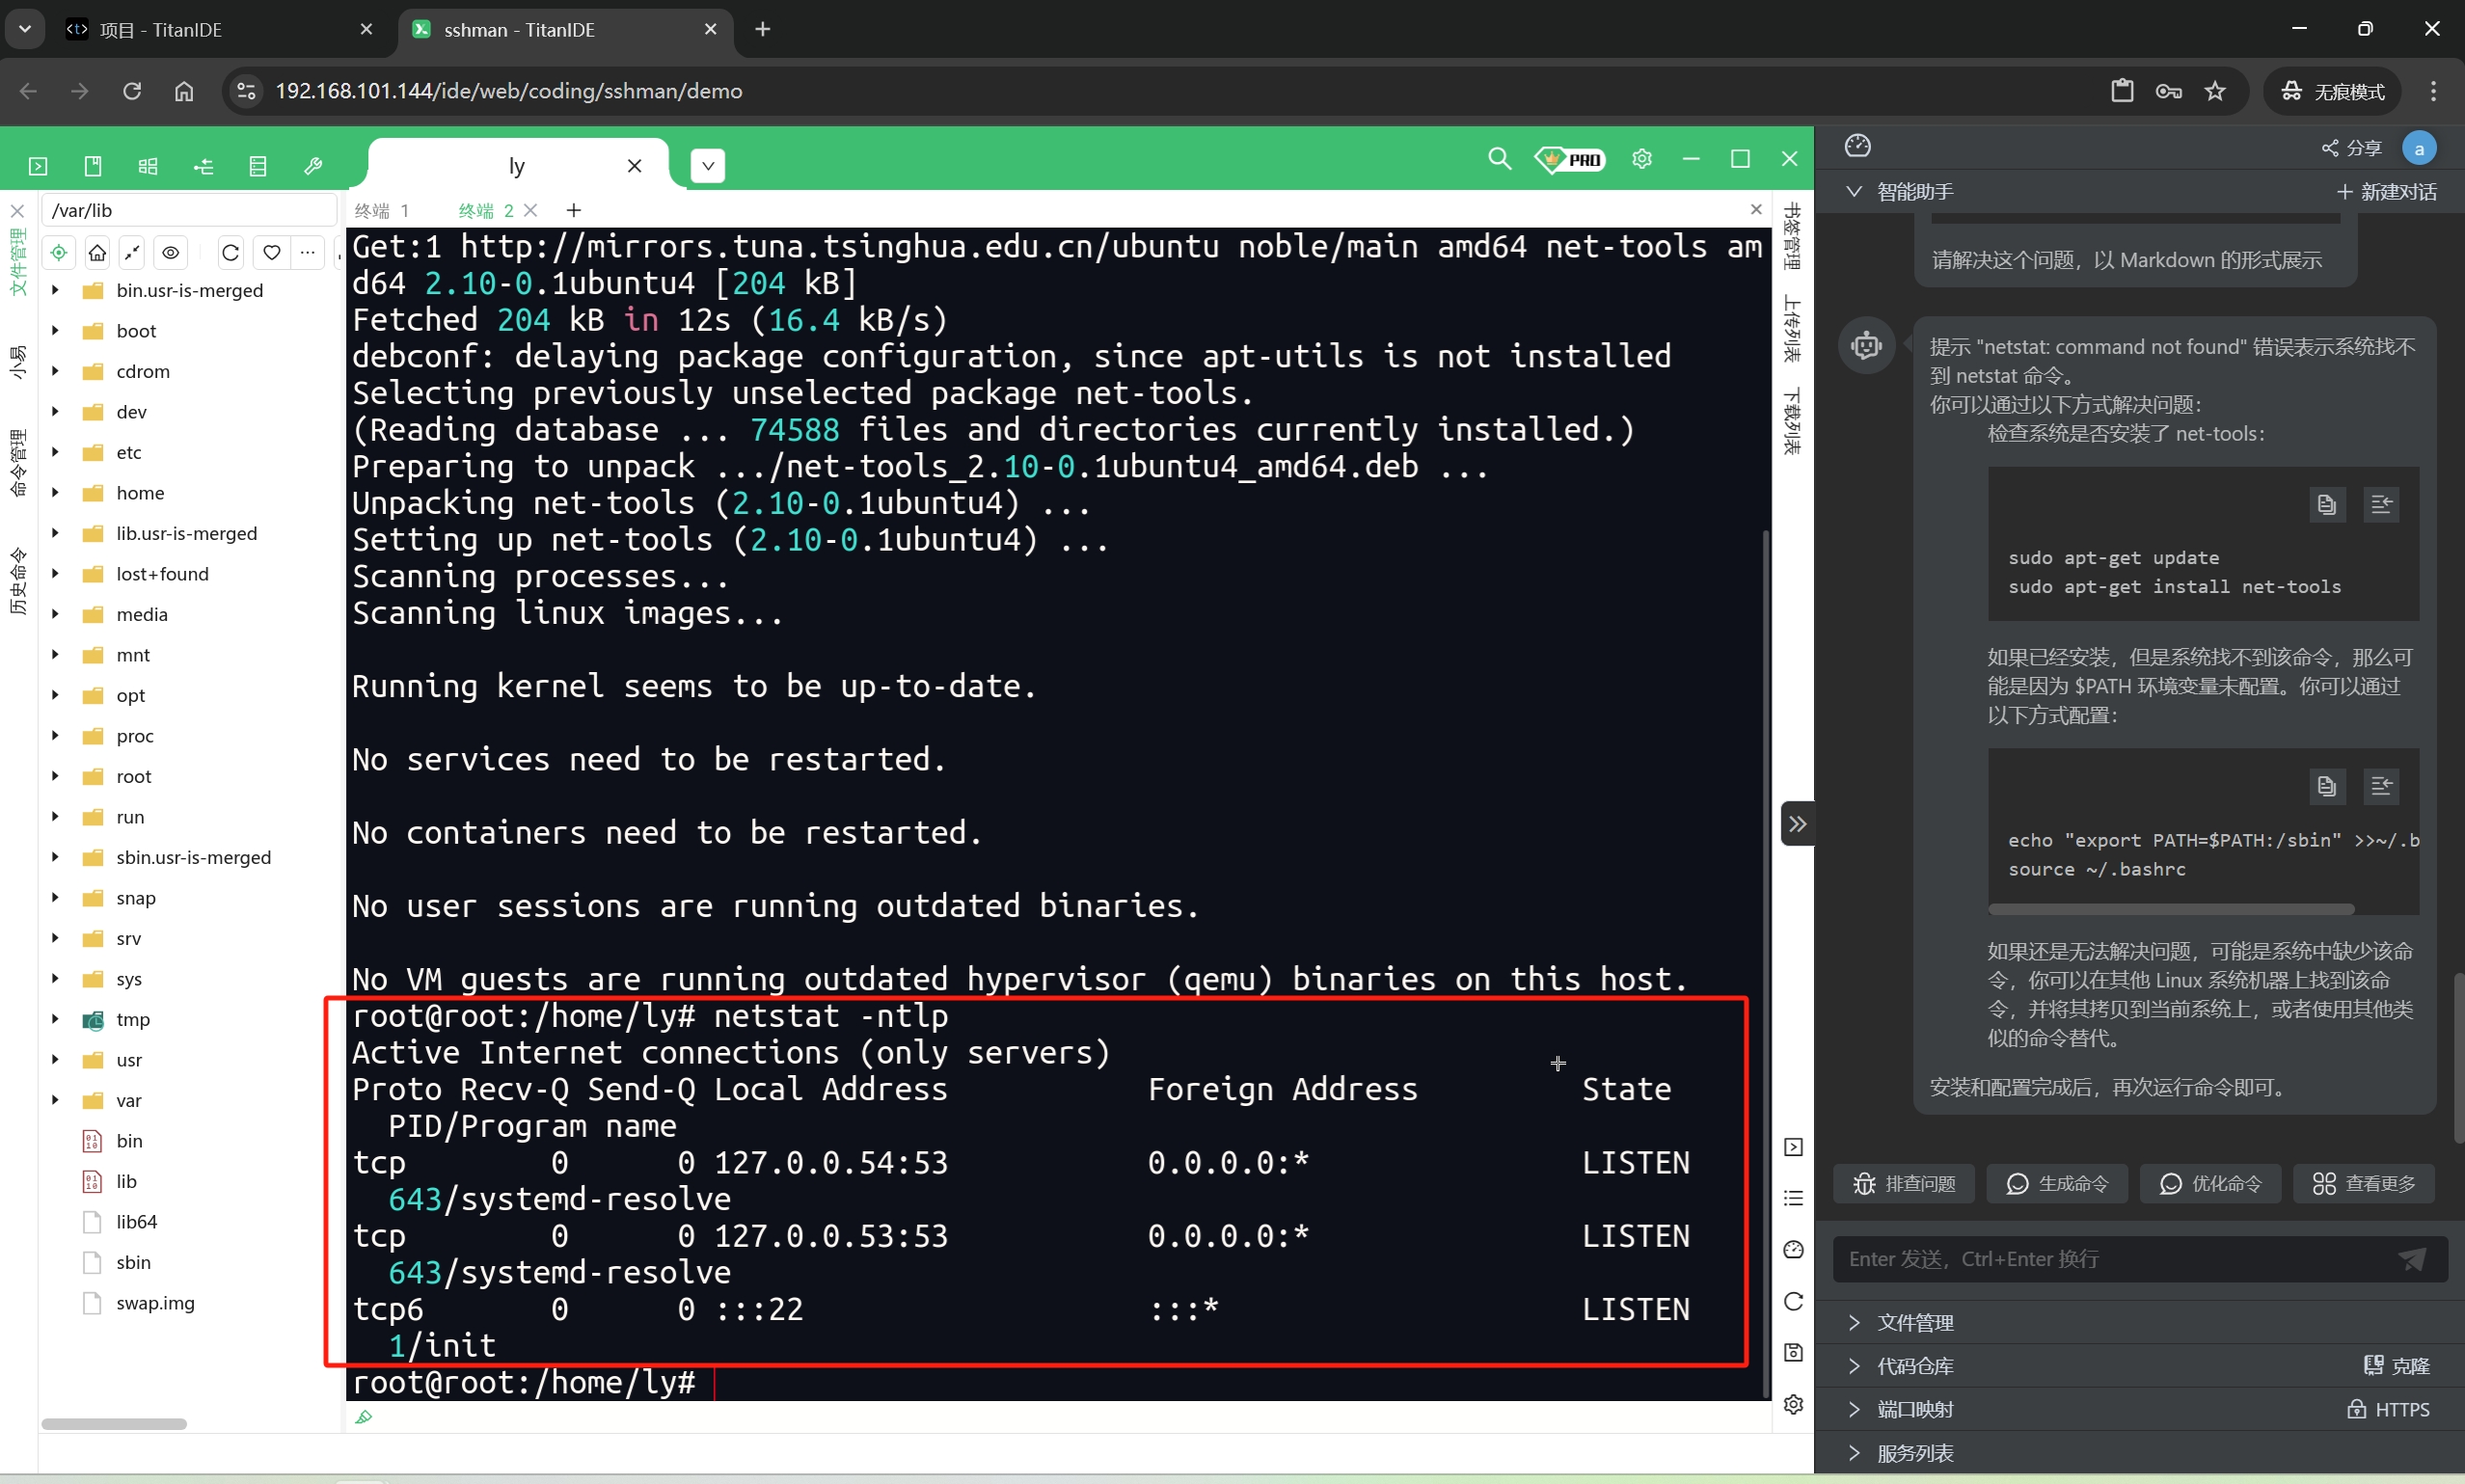Click the dashboard gauge icon atop assistant panel

1858,146
